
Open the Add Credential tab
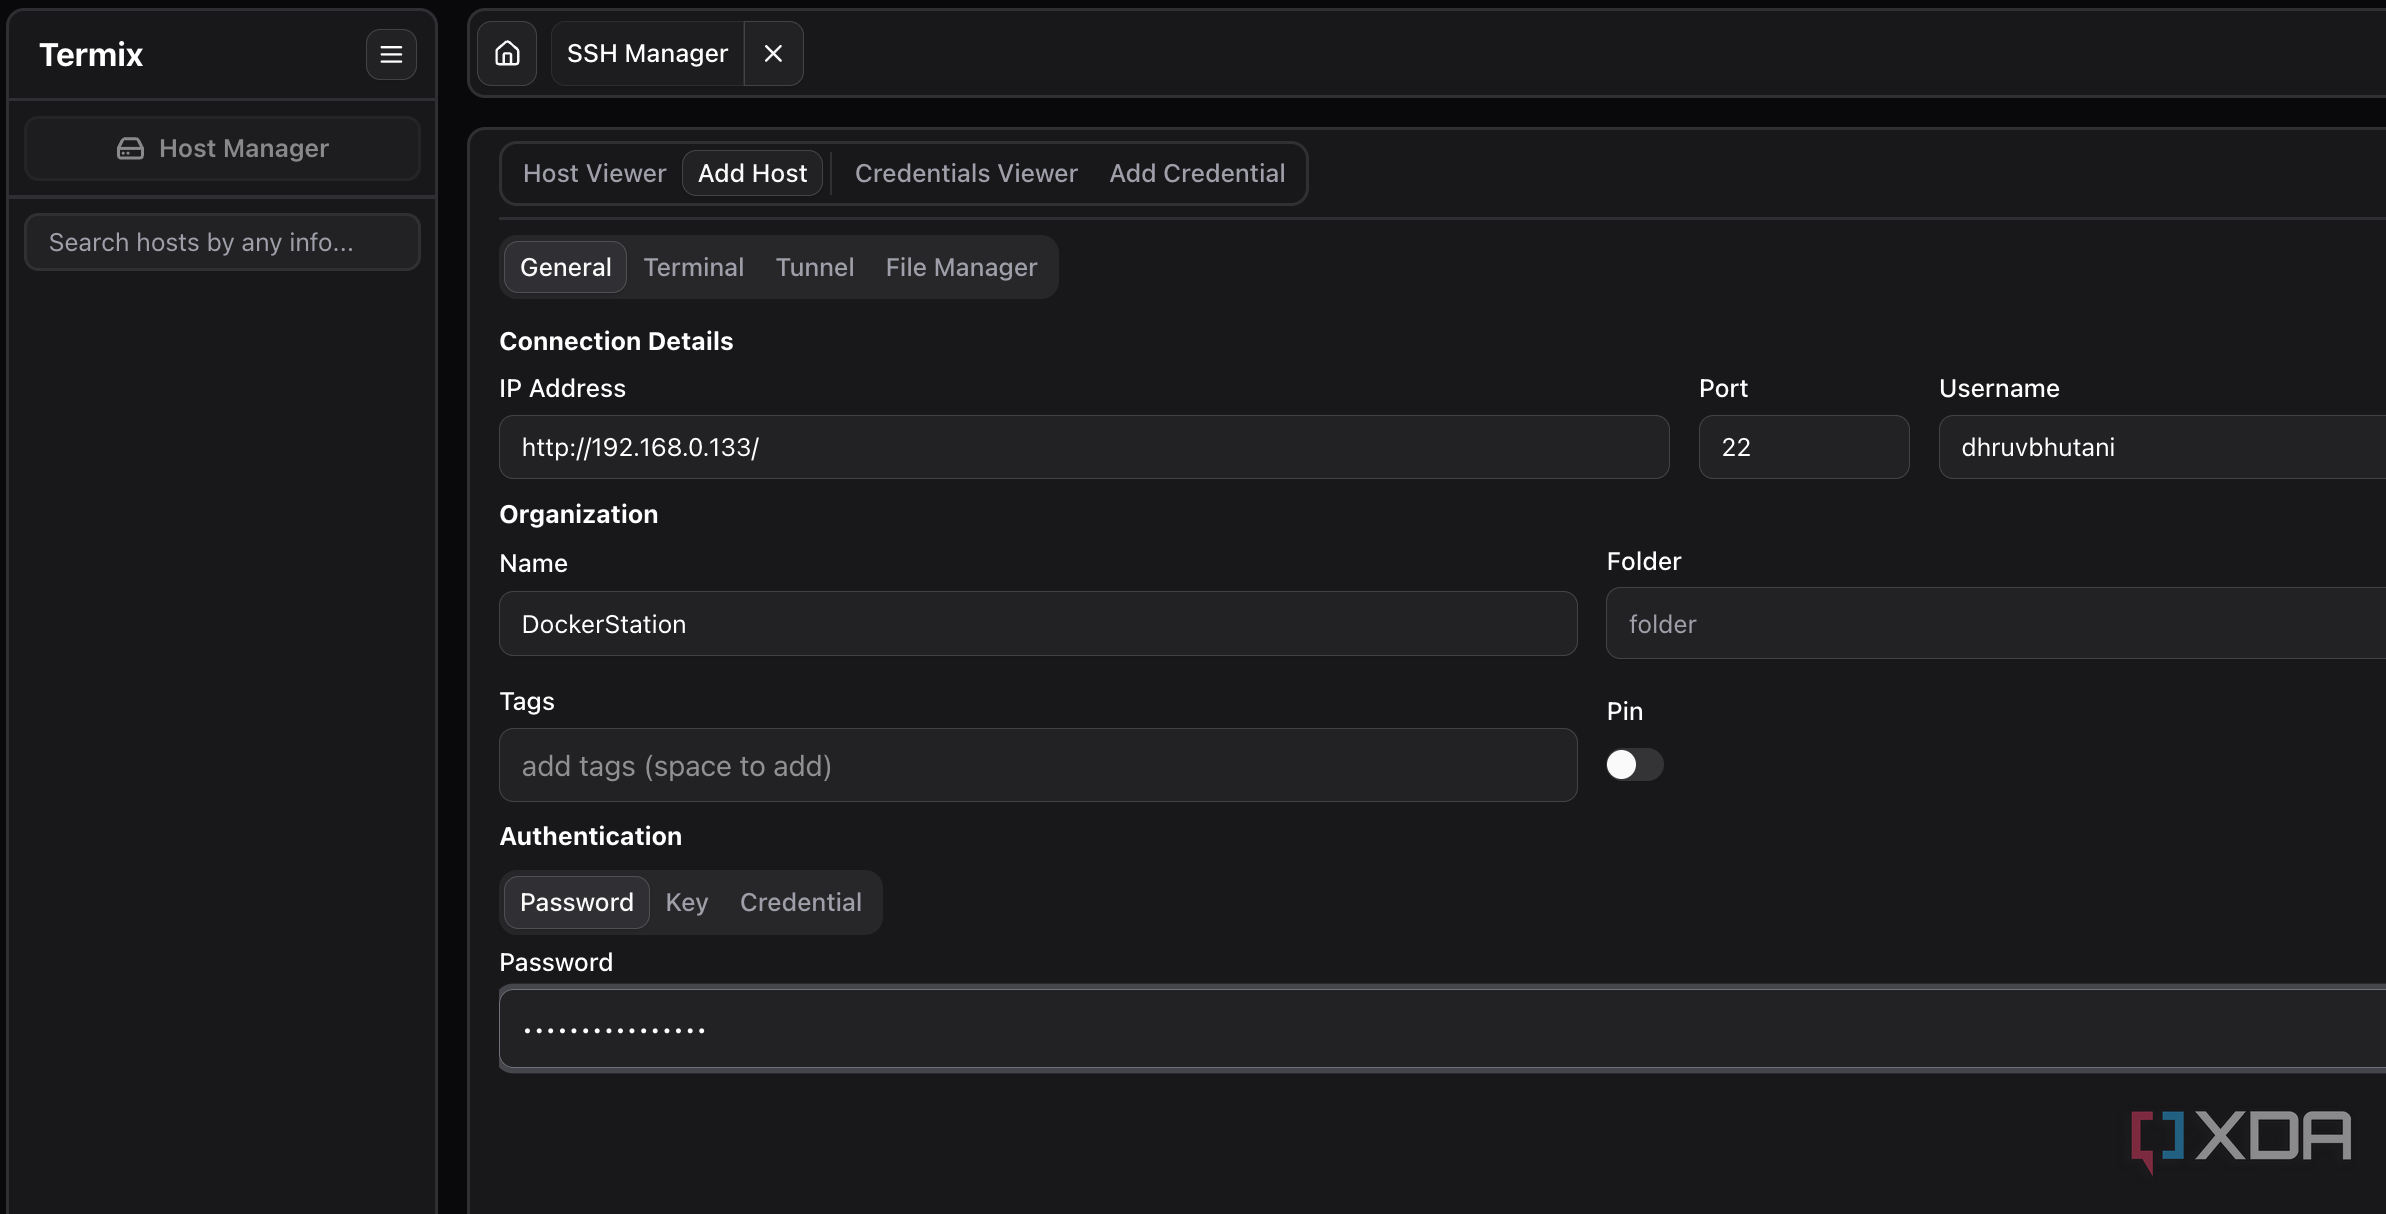point(1197,173)
